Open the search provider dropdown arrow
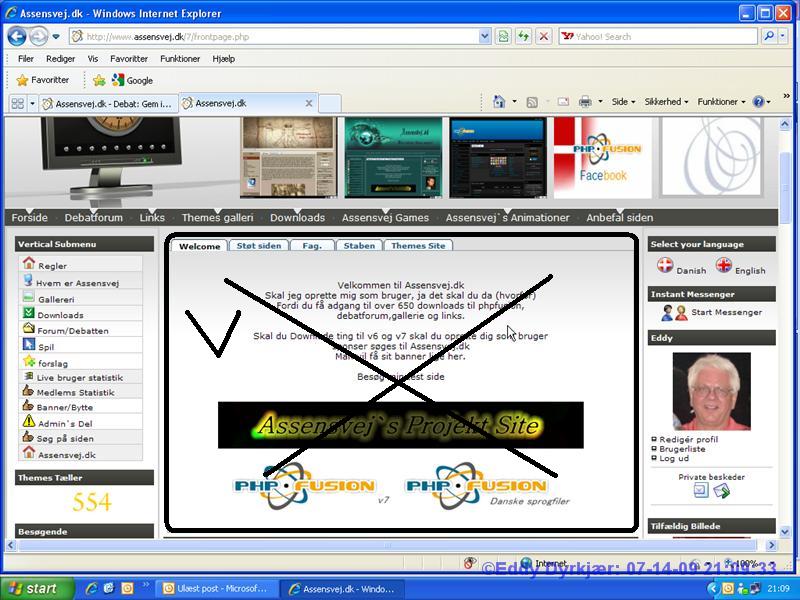 click(783, 36)
